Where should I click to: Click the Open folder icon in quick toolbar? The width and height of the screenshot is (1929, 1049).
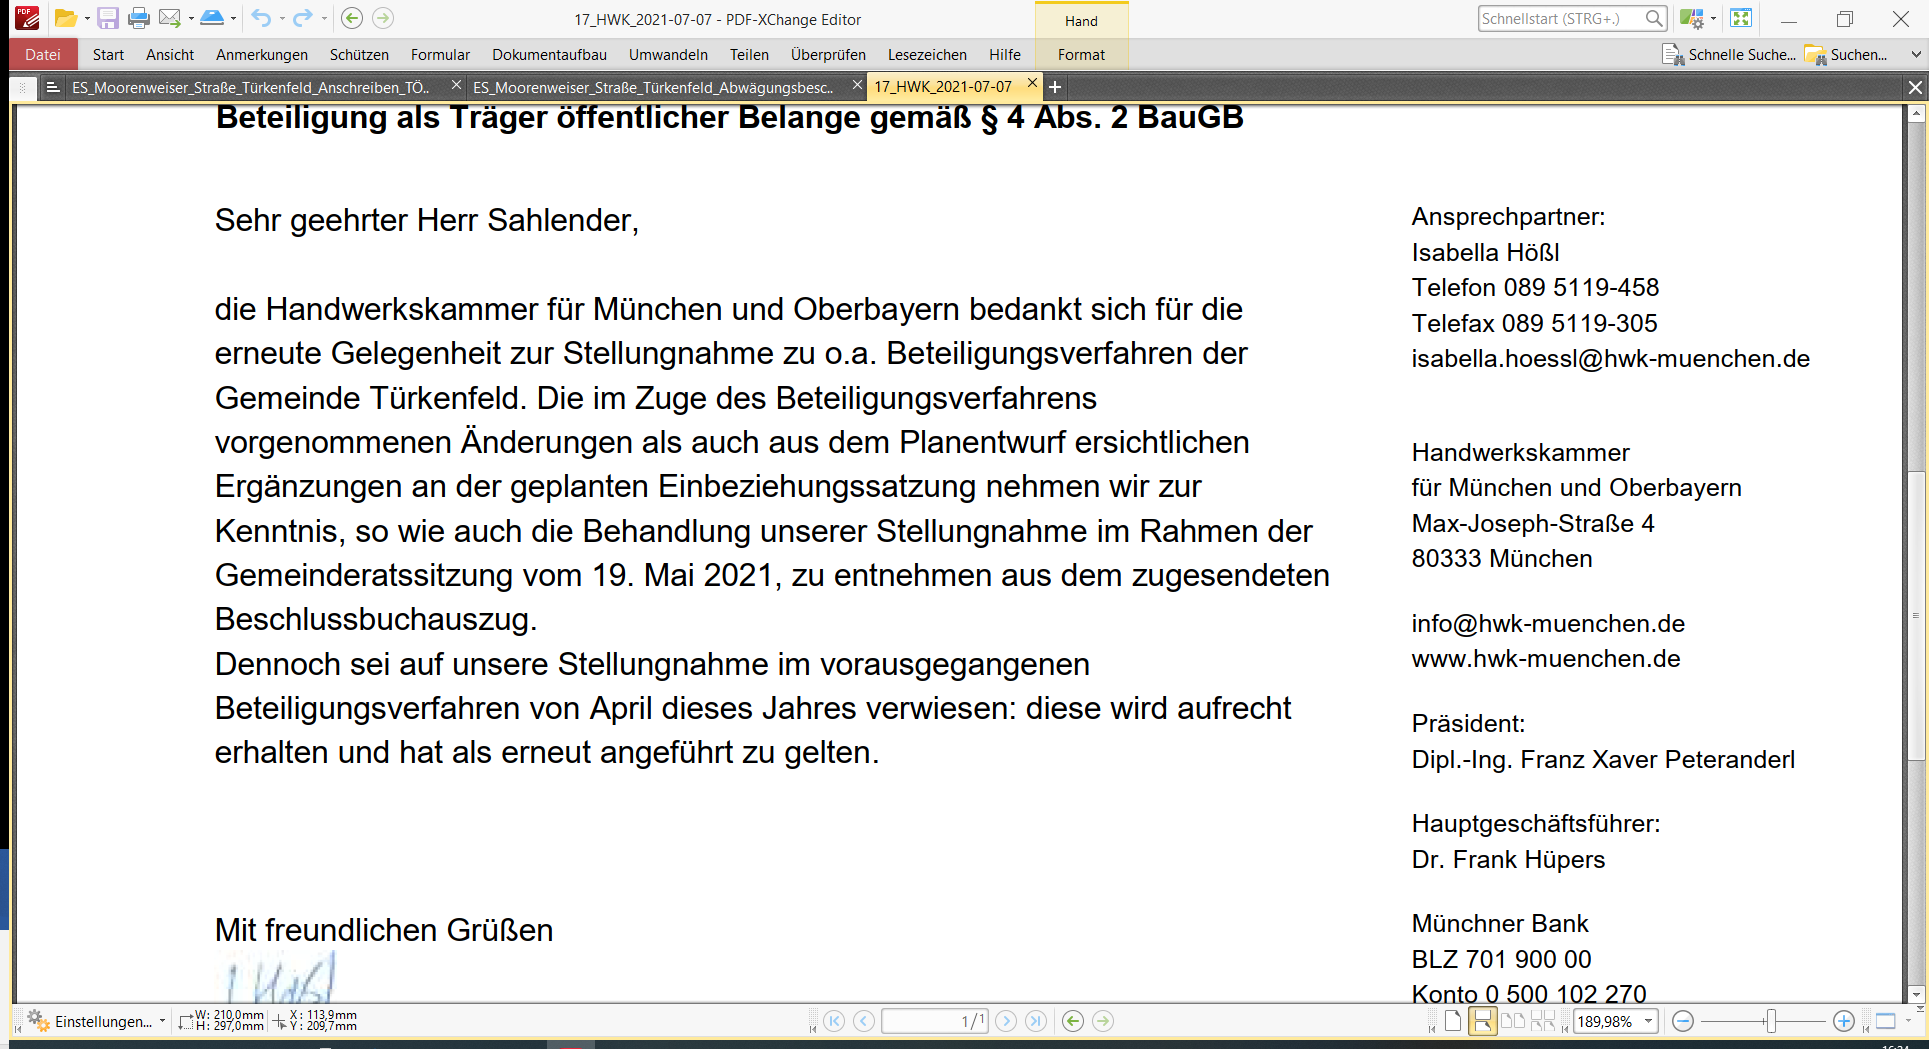65,18
